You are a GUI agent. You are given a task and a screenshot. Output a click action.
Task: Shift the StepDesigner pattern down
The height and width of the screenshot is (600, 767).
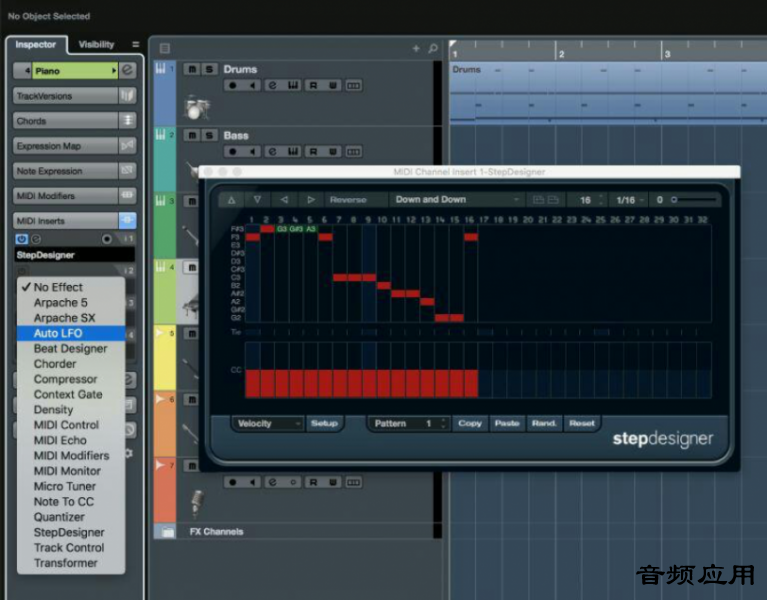[x=257, y=200]
